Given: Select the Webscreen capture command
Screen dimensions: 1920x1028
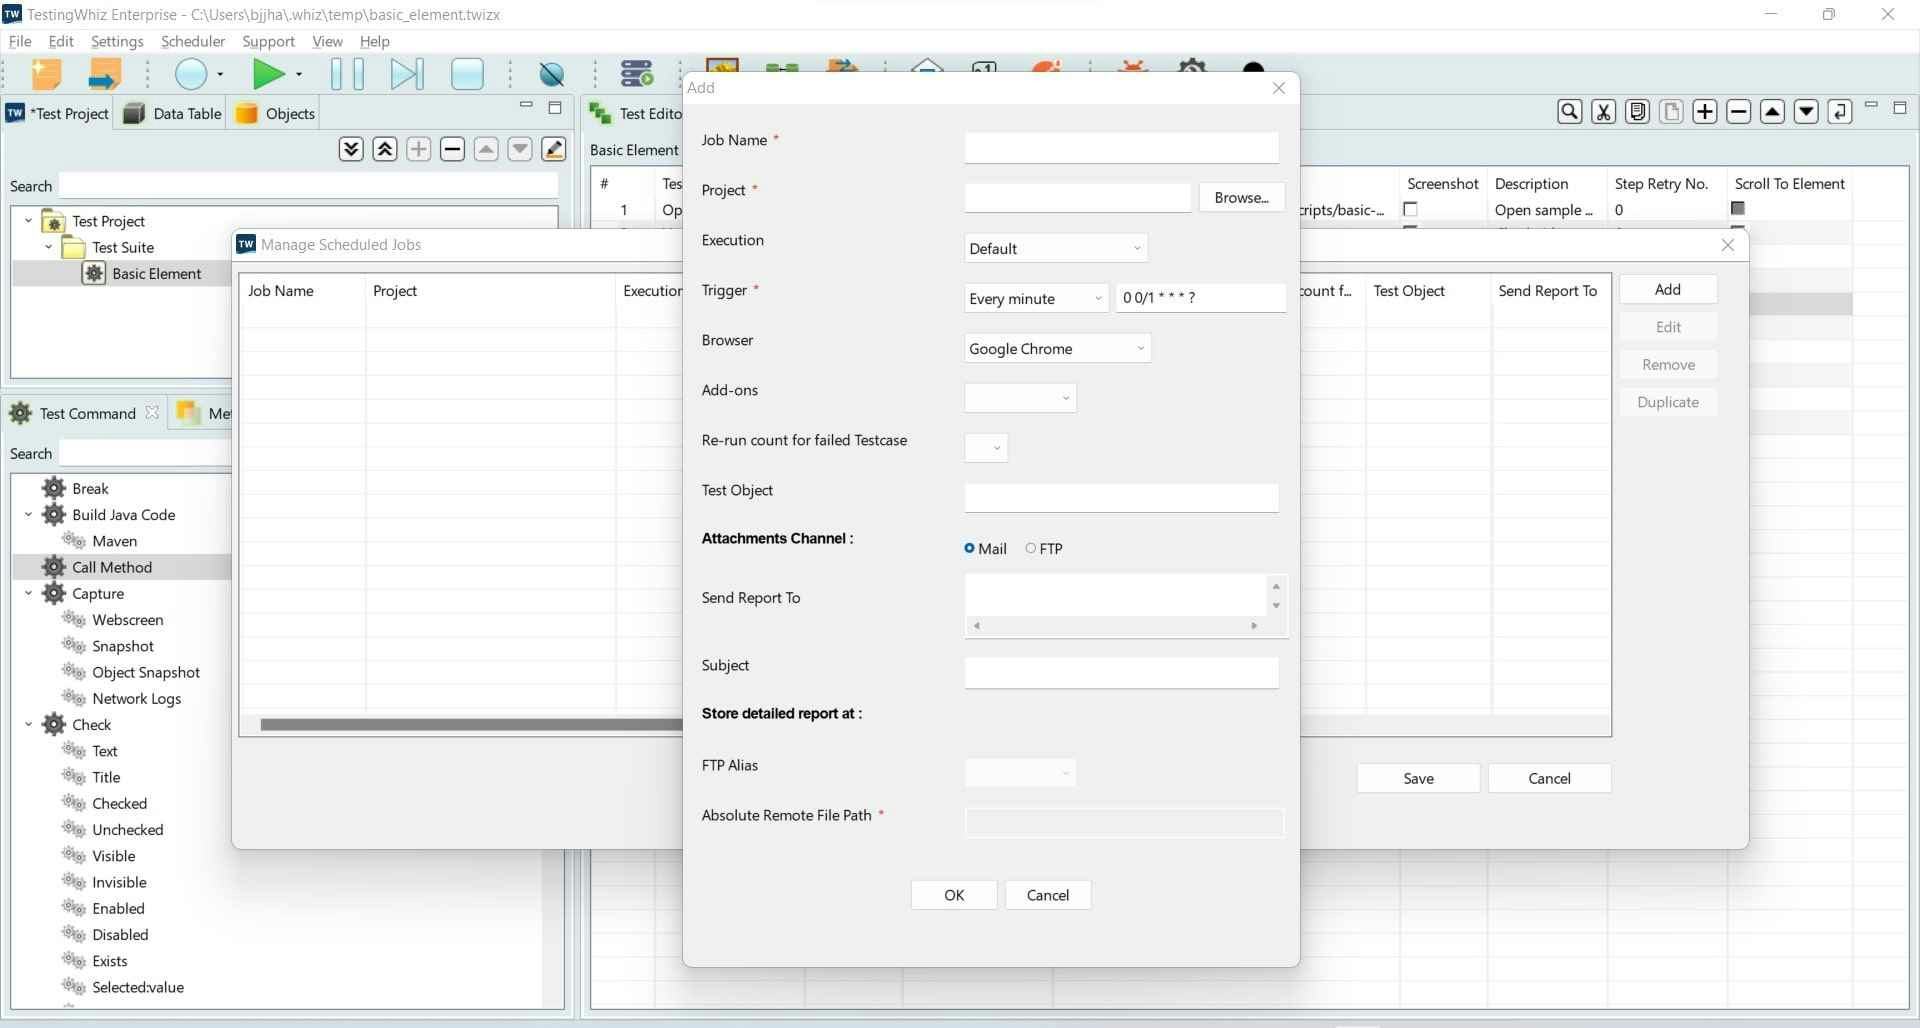Looking at the screenshot, I should point(127,620).
